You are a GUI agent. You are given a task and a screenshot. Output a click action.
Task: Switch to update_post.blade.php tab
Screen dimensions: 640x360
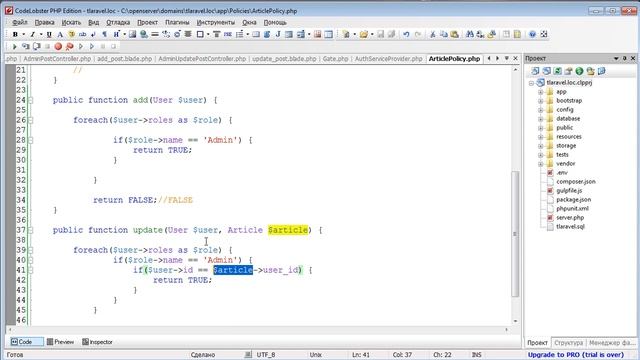[x=284, y=59]
